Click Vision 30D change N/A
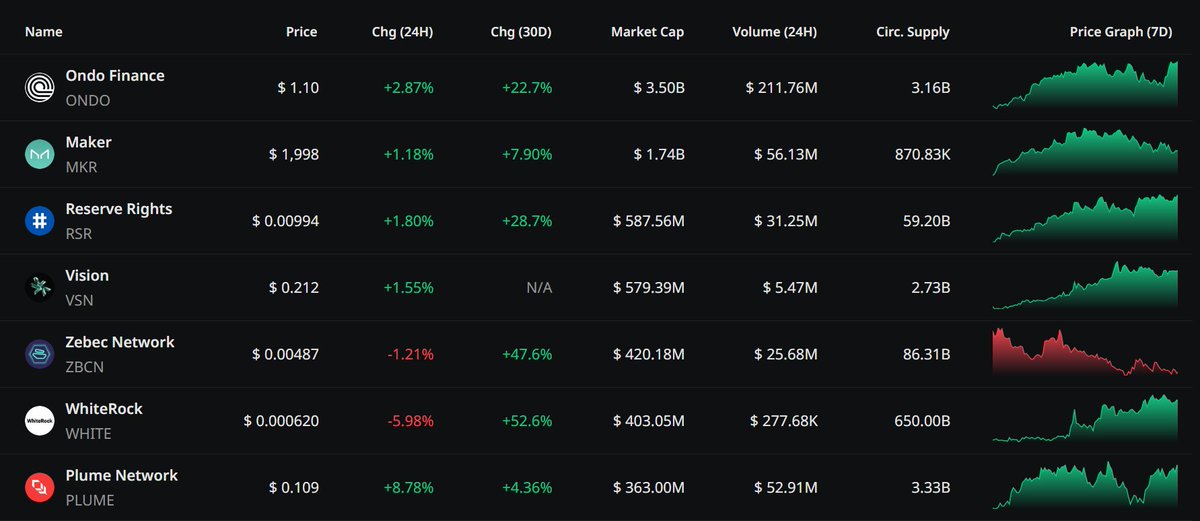 pos(539,288)
